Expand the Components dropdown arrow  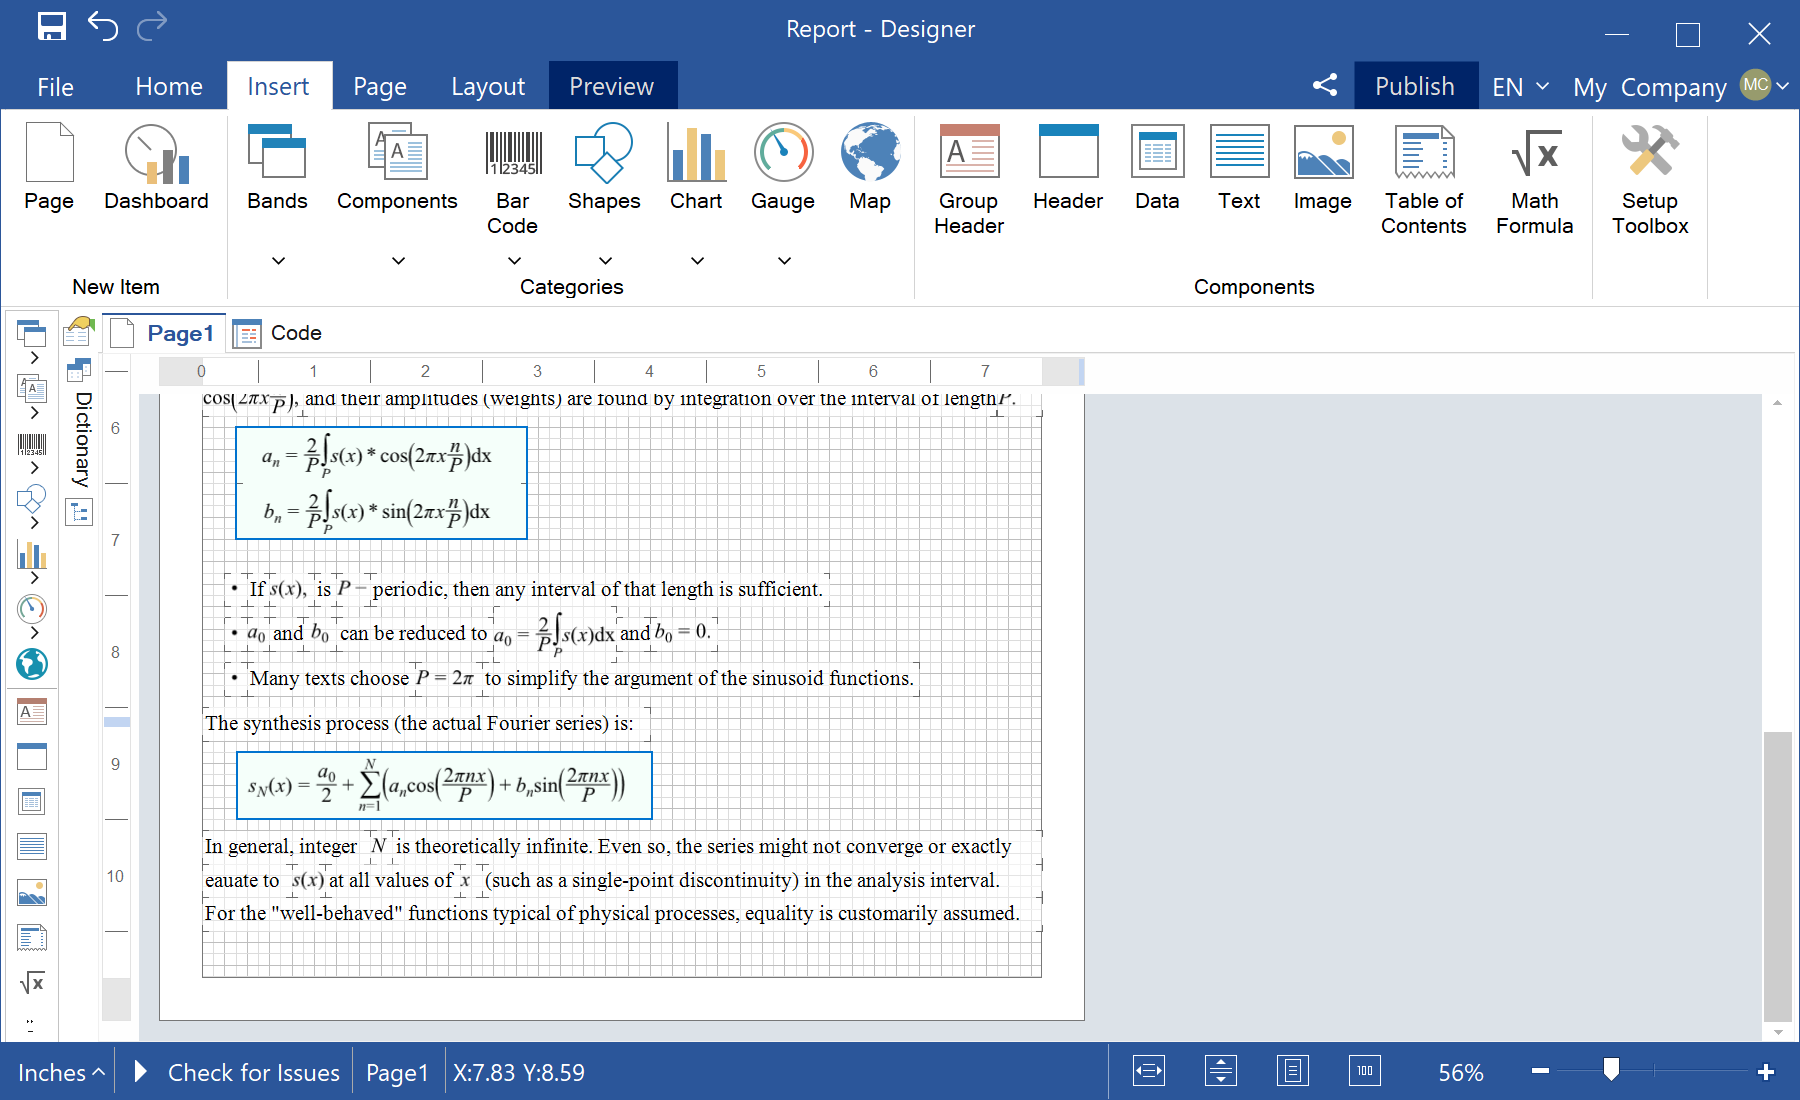(398, 261)
